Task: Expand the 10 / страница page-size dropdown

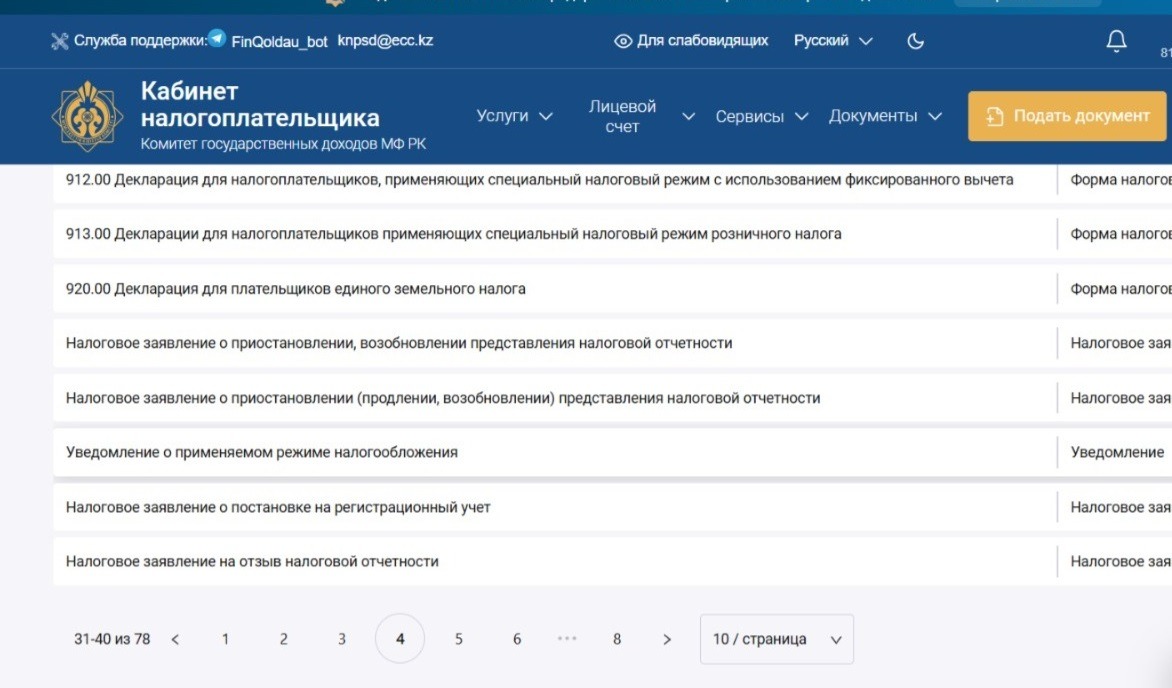Action: coord(776,639)
